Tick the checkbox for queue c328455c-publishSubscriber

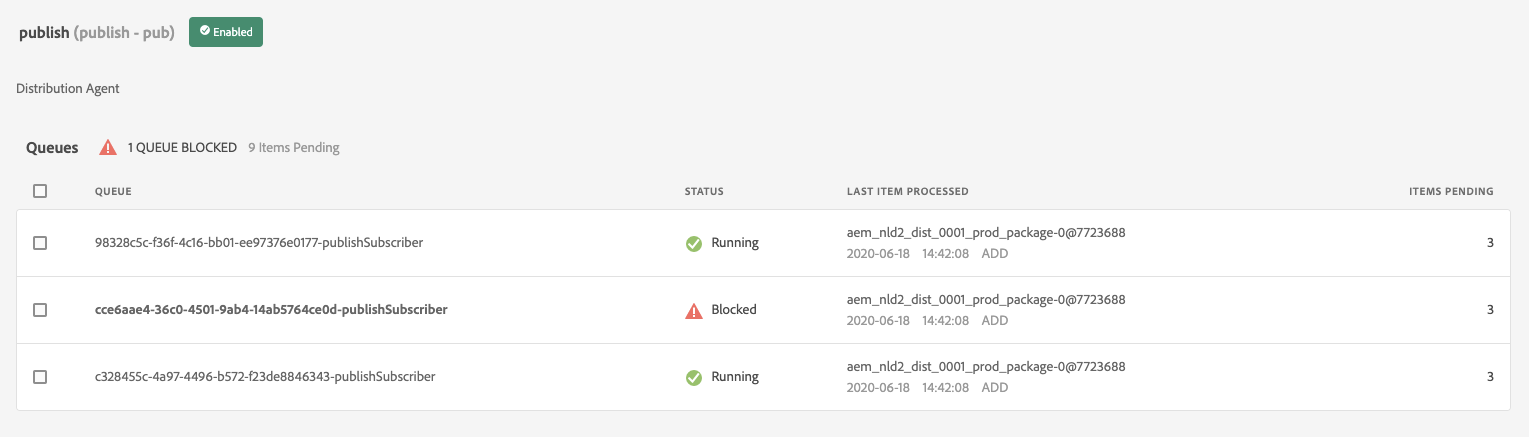pos(40,377)
